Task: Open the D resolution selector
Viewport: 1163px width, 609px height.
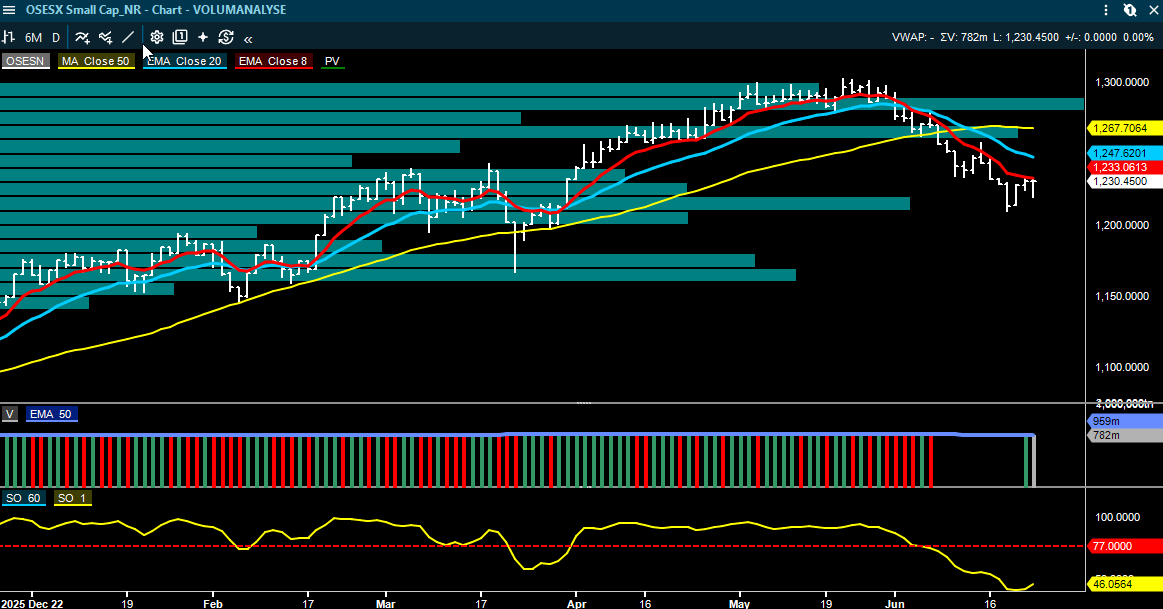Action: [x=56, y=37]
